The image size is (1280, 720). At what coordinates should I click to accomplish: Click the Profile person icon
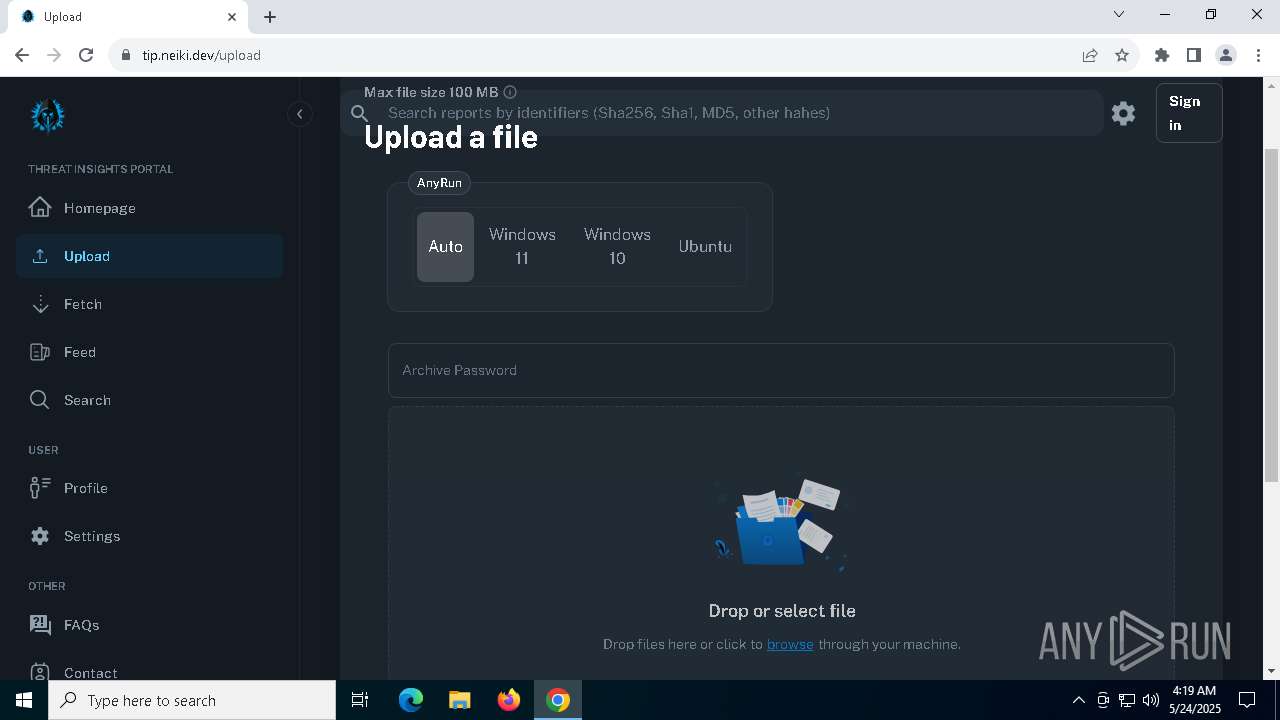coord(40,488)
